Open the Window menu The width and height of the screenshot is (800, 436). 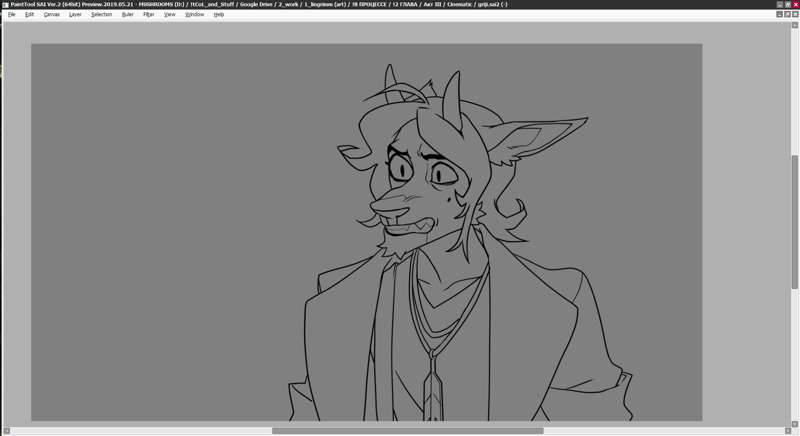[x=194, y=14]
